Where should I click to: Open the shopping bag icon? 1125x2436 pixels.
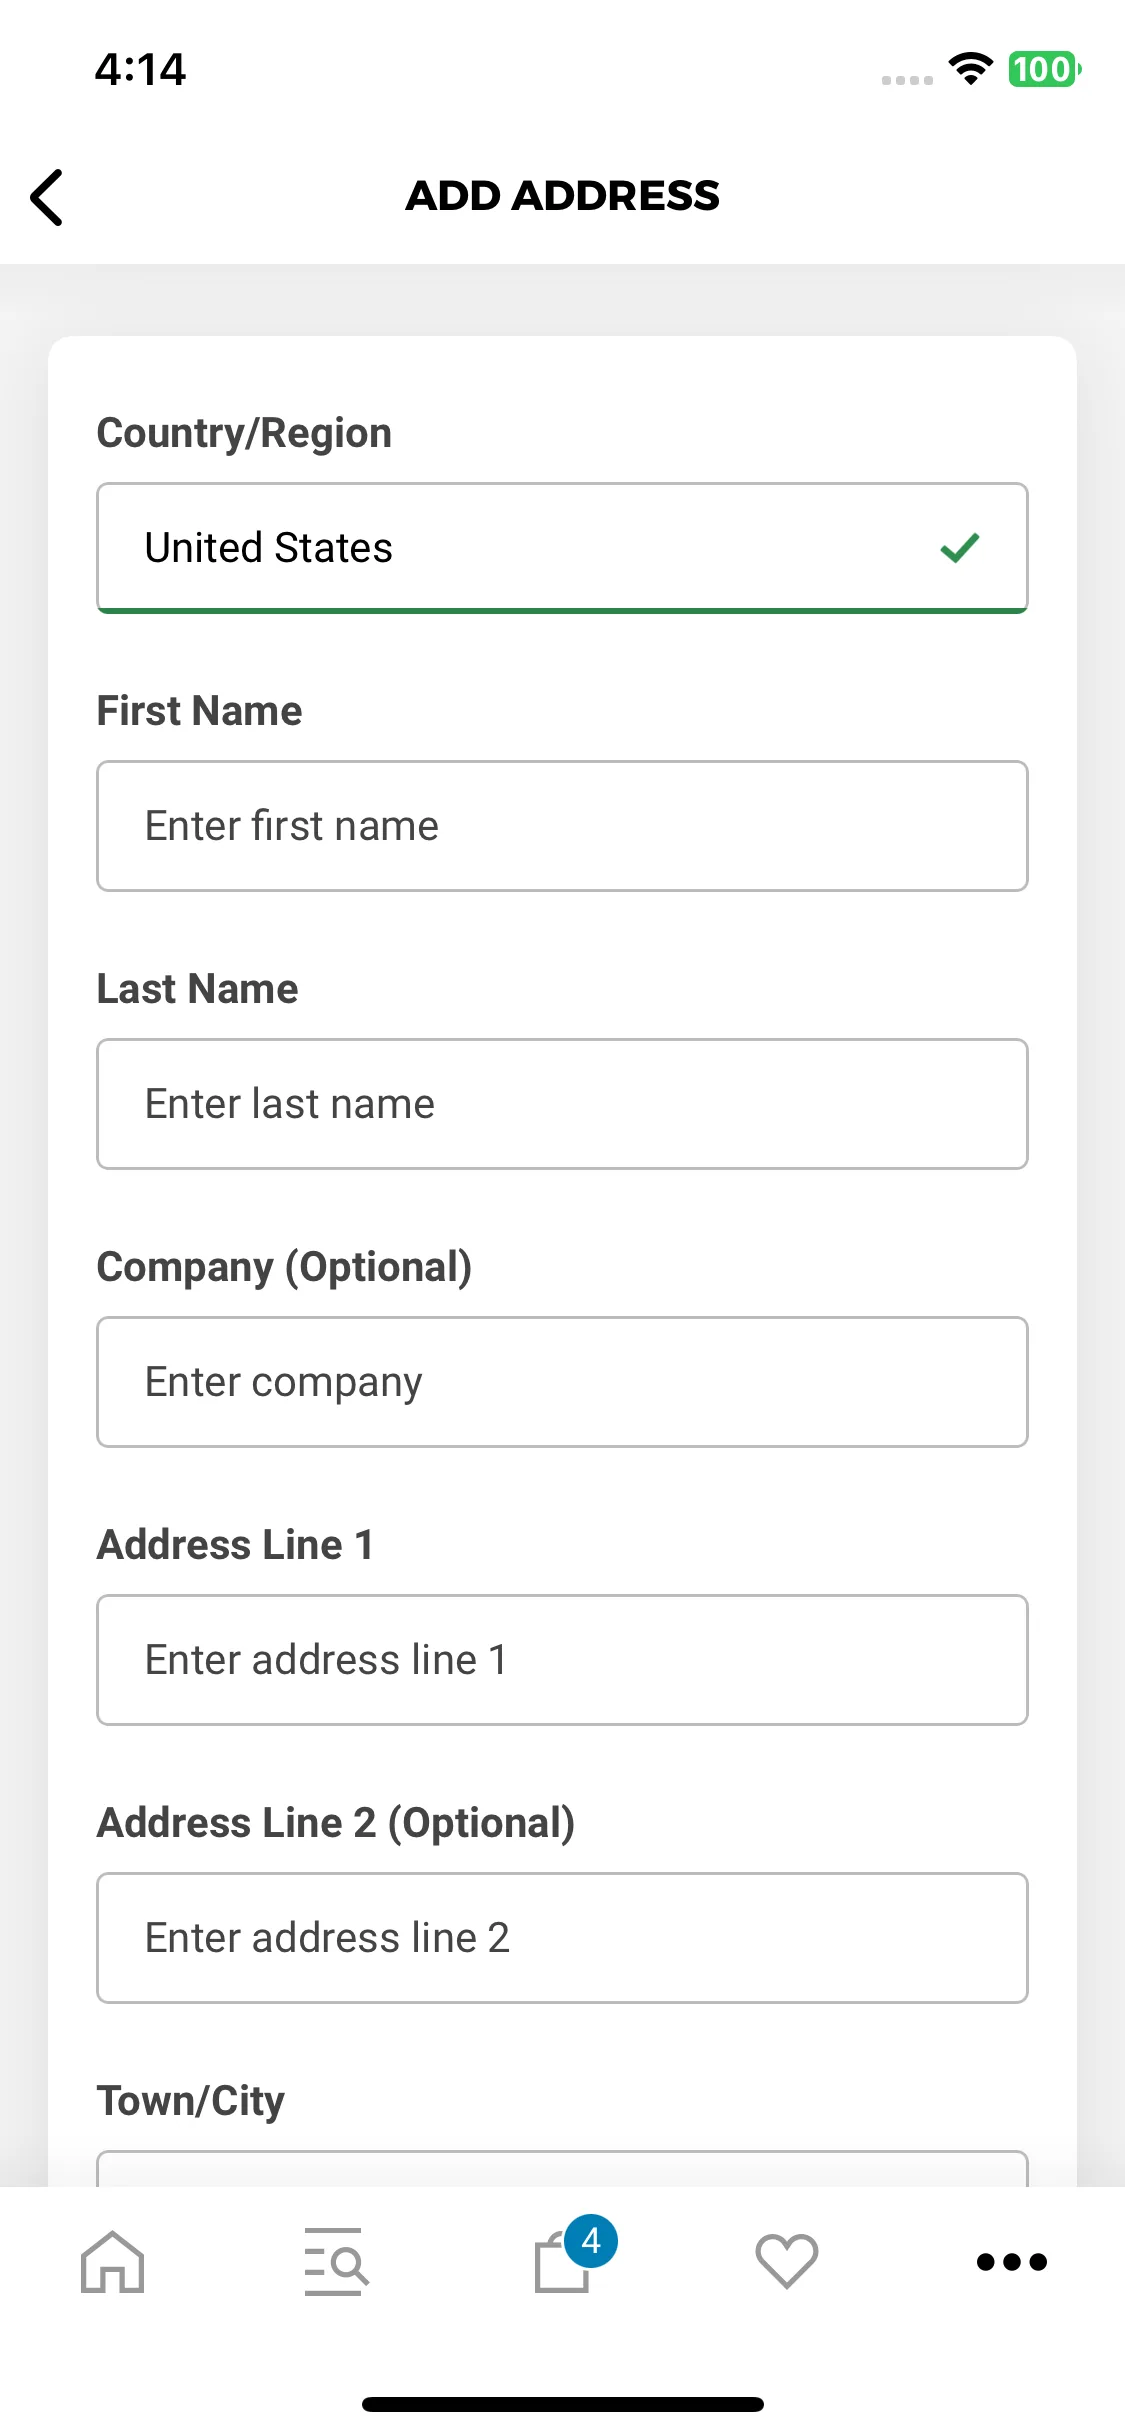point(562,2263)
